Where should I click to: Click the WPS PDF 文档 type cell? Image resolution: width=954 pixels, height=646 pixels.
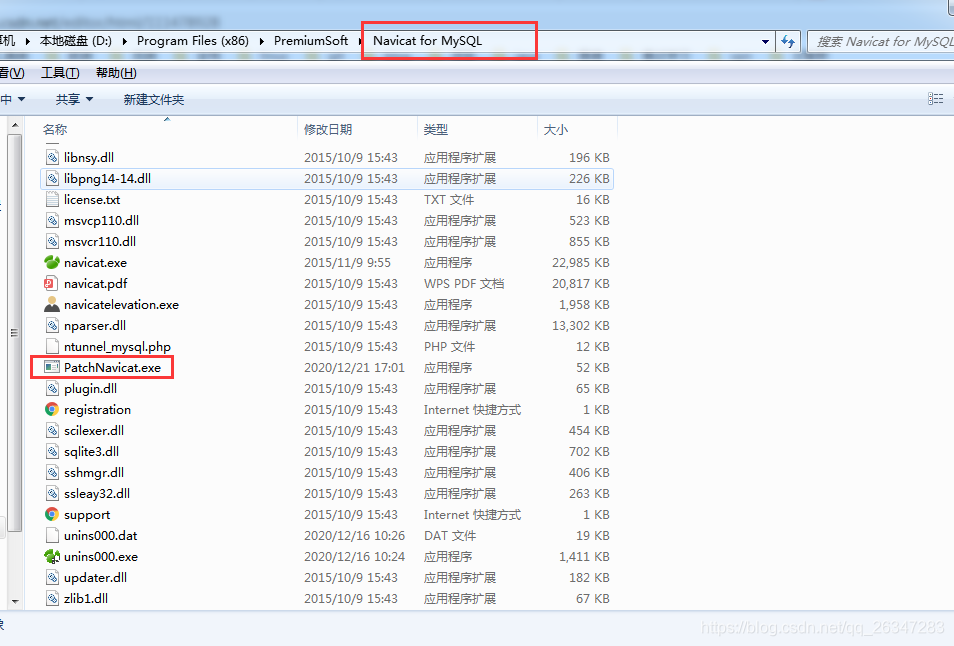pos(464,283)
